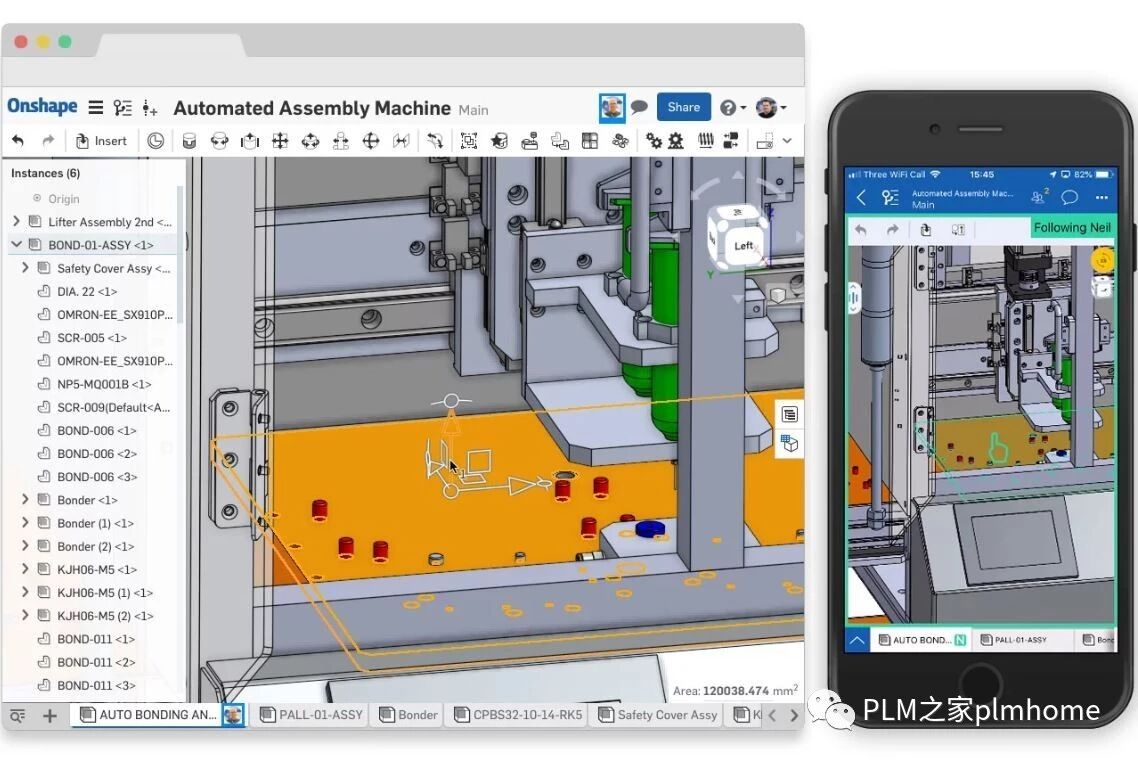The height and width of the screenshot is (763, 1138).
Task: Select DIA. 22 <1> in instance list
Action: [87, 291]
